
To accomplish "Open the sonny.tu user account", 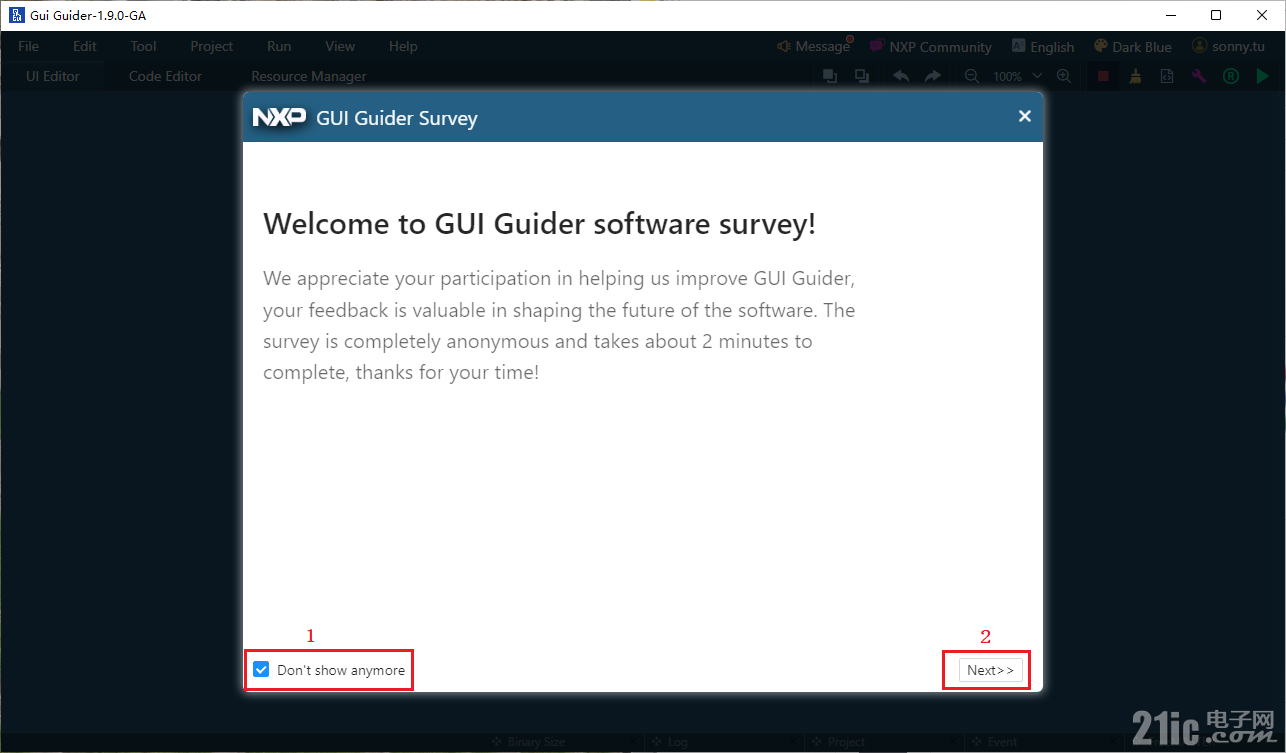I will tap(1228, 46).
